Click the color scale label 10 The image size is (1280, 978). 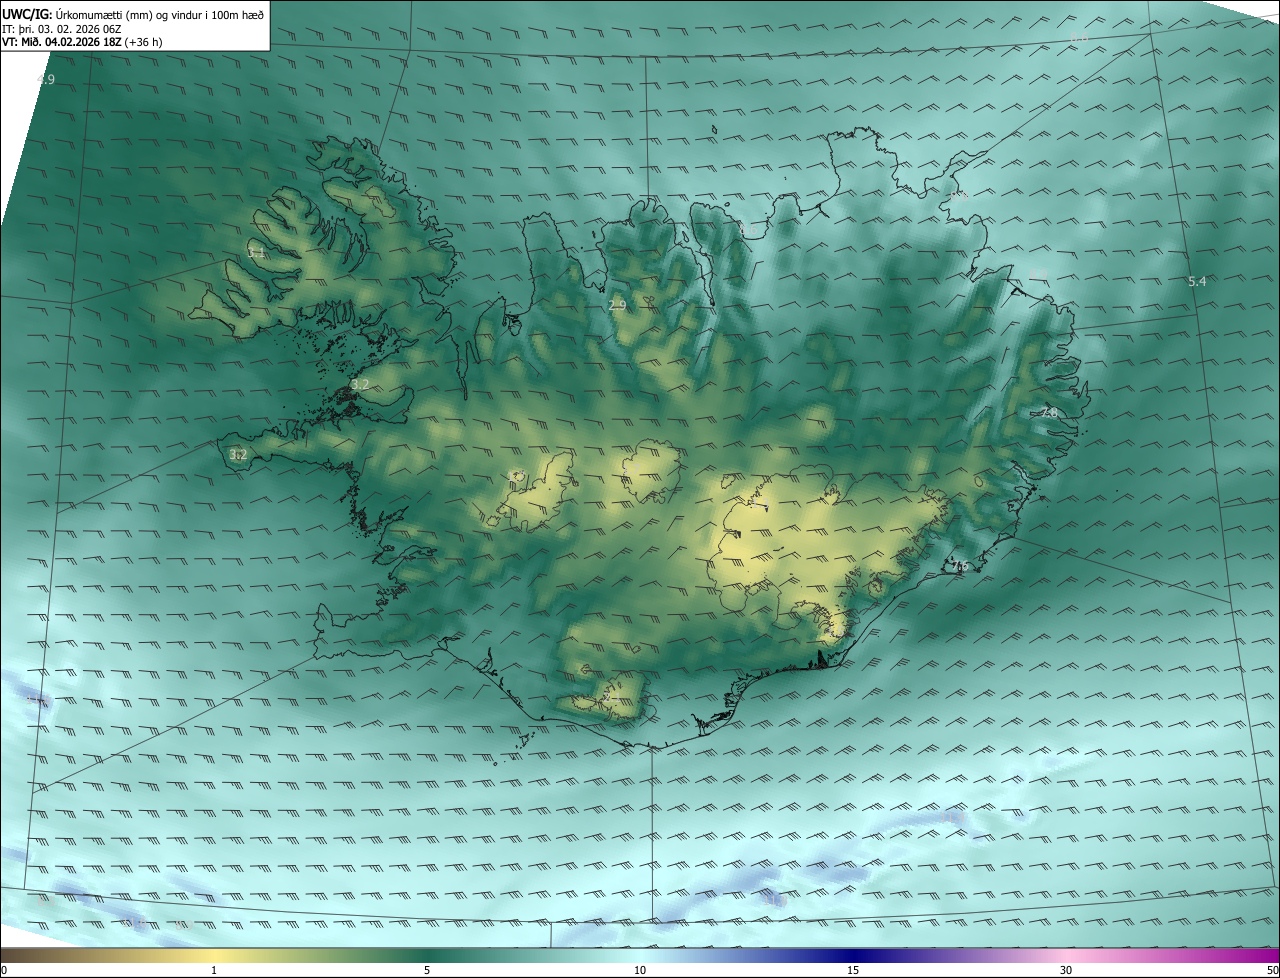click(x=640, y=970)
